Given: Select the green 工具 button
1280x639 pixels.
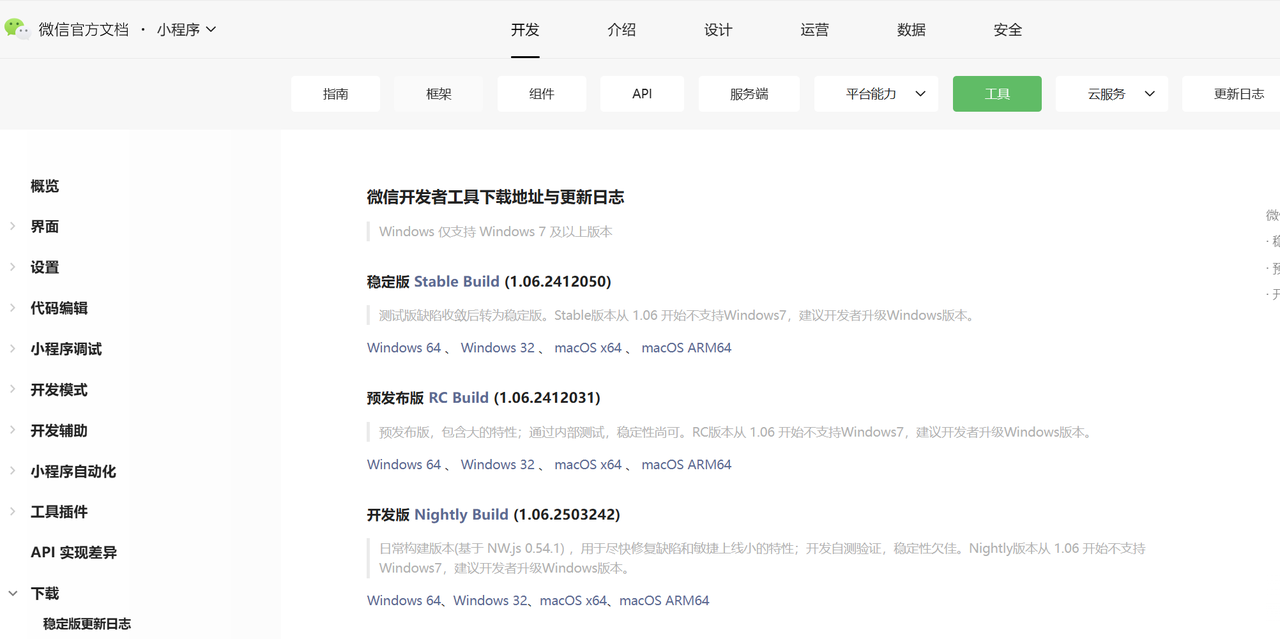Looking at the screenshot, I should pyautogui.click(x=997, y=94).
